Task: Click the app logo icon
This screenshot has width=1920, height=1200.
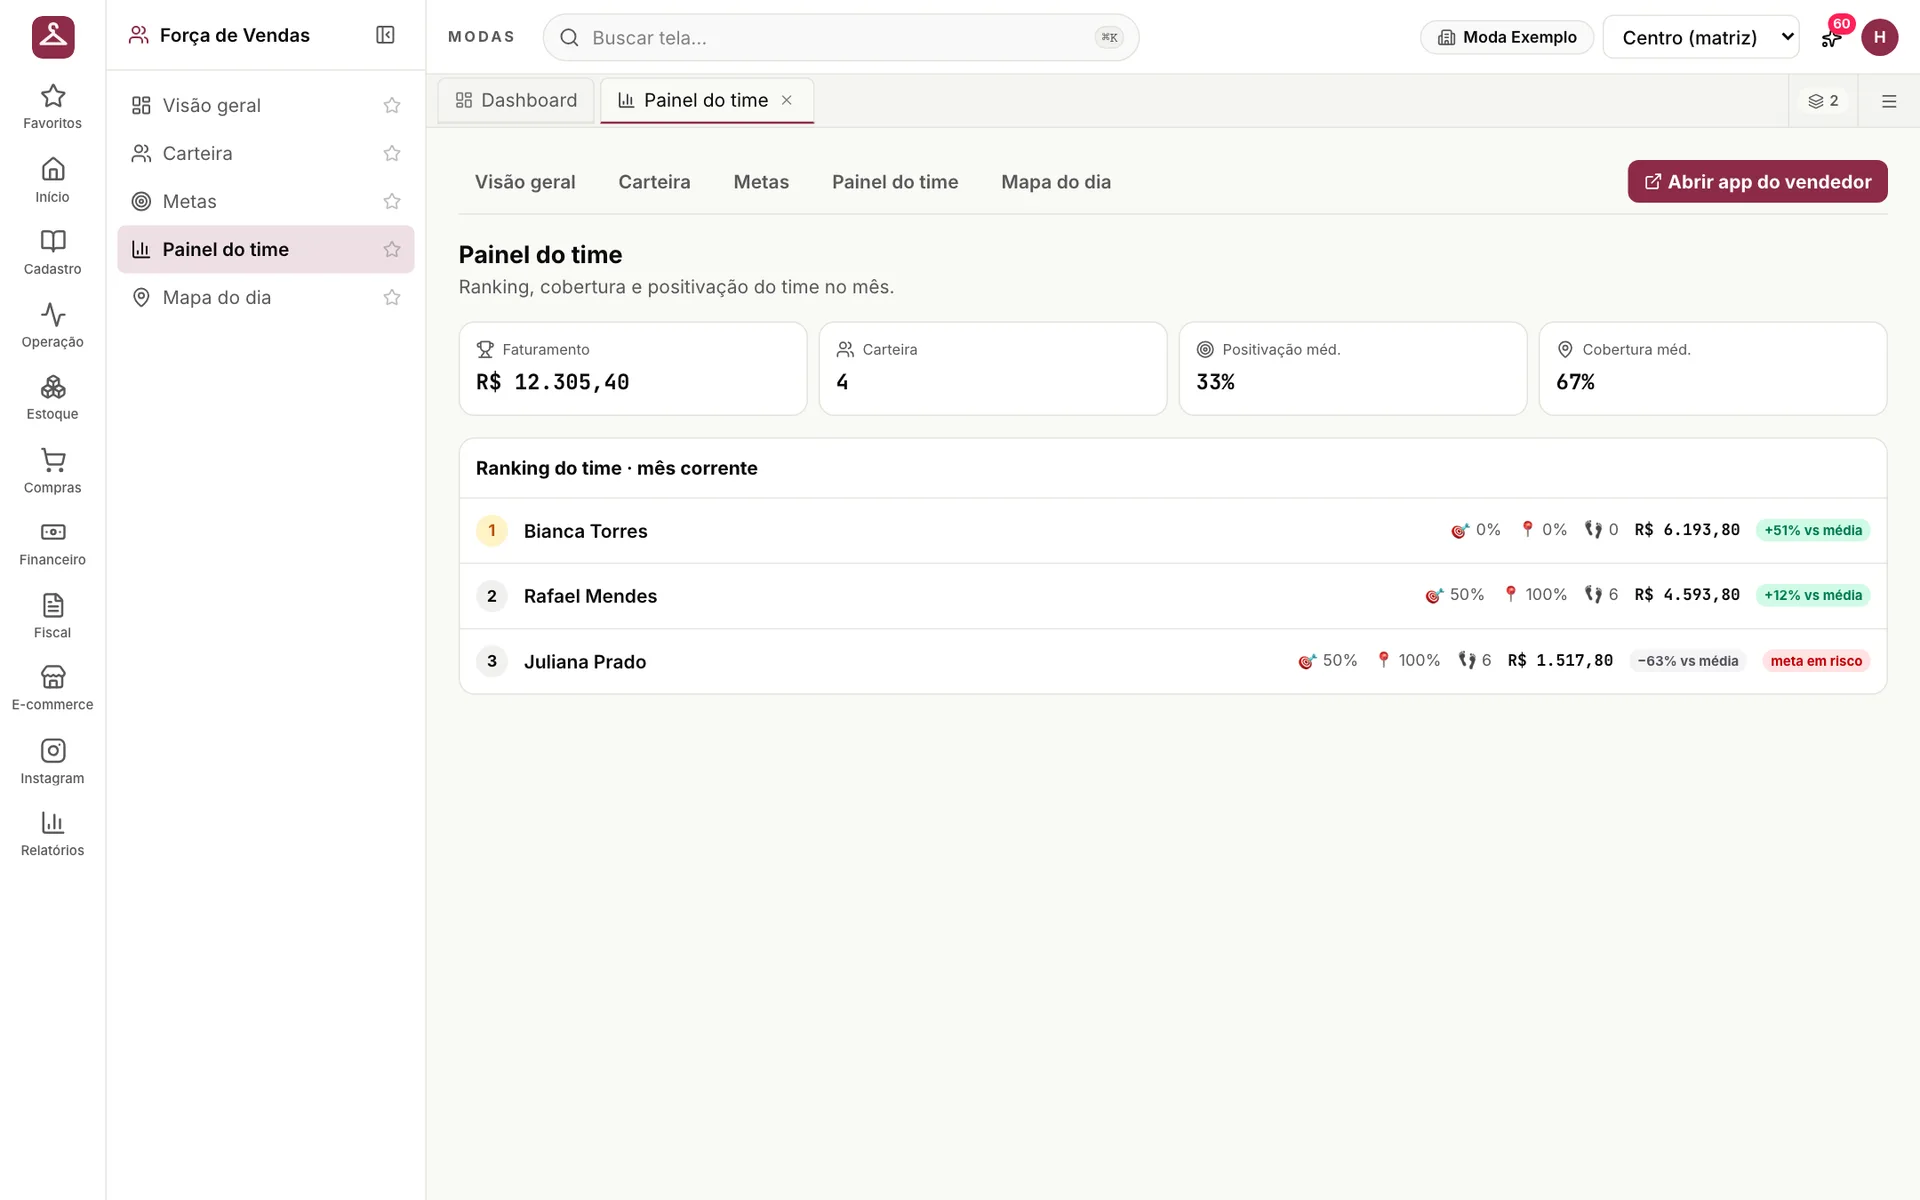Action: [x=53, y=37]
